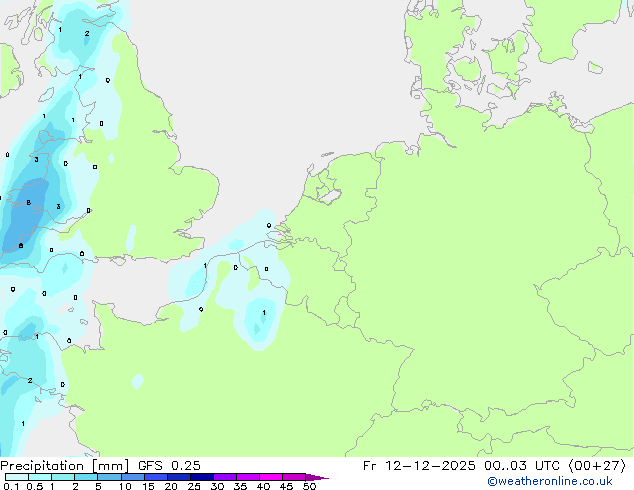The height and width of the screenshot is (490, 634).
Task: Select the legend swatch between 45 and 50
Action: [294, 477]
